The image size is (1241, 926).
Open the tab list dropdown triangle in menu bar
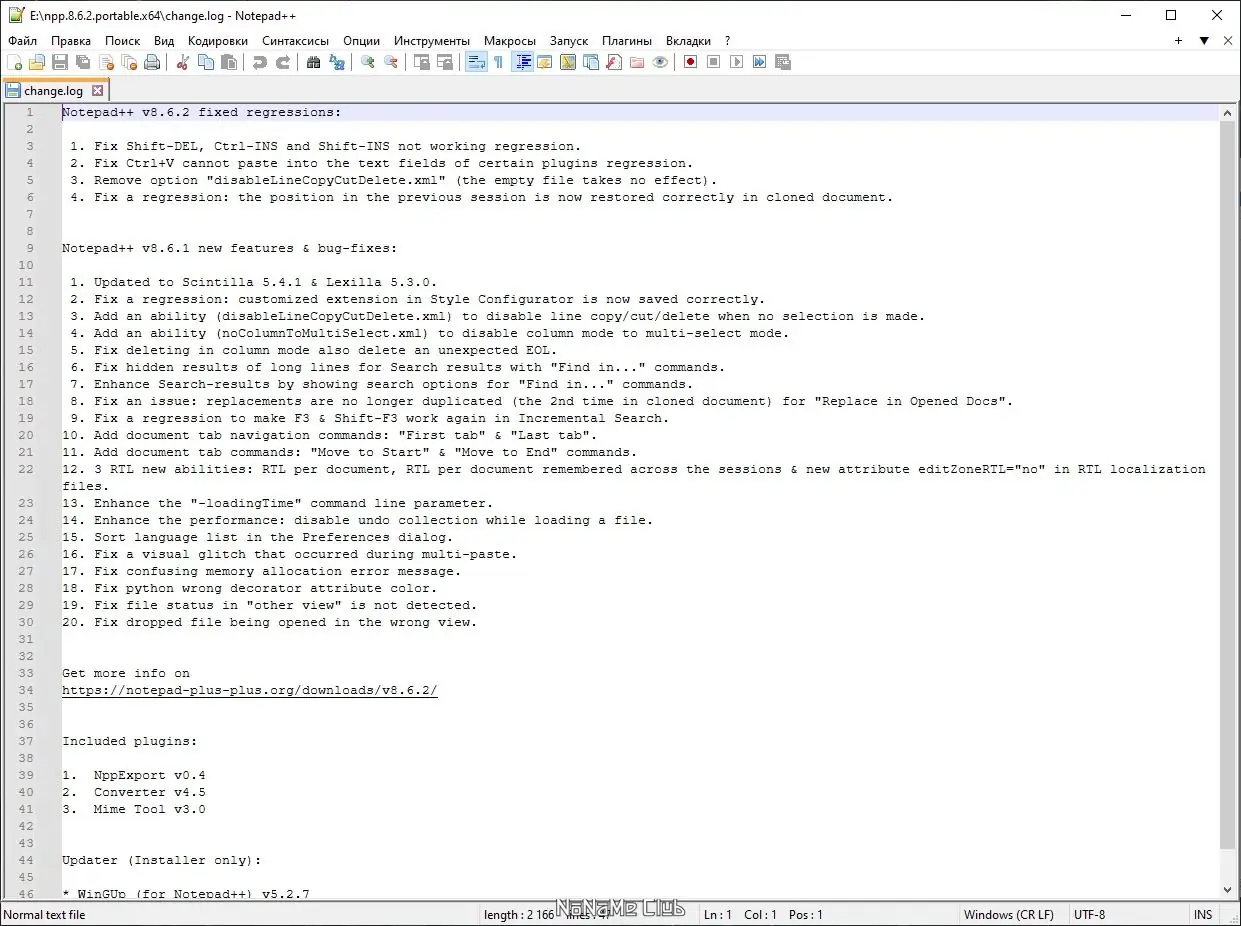pos(1204,41)
